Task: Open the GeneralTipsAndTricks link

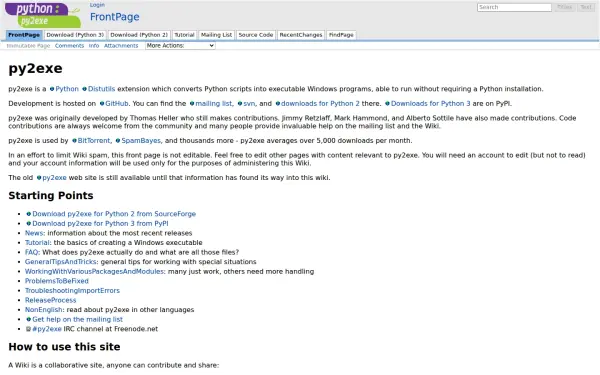Action: point(60,262)
